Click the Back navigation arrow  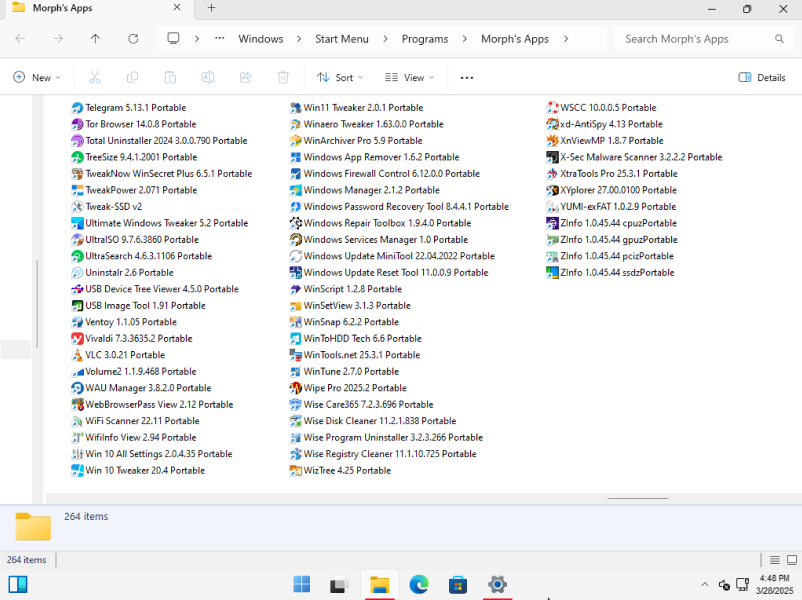click(20, 39)
